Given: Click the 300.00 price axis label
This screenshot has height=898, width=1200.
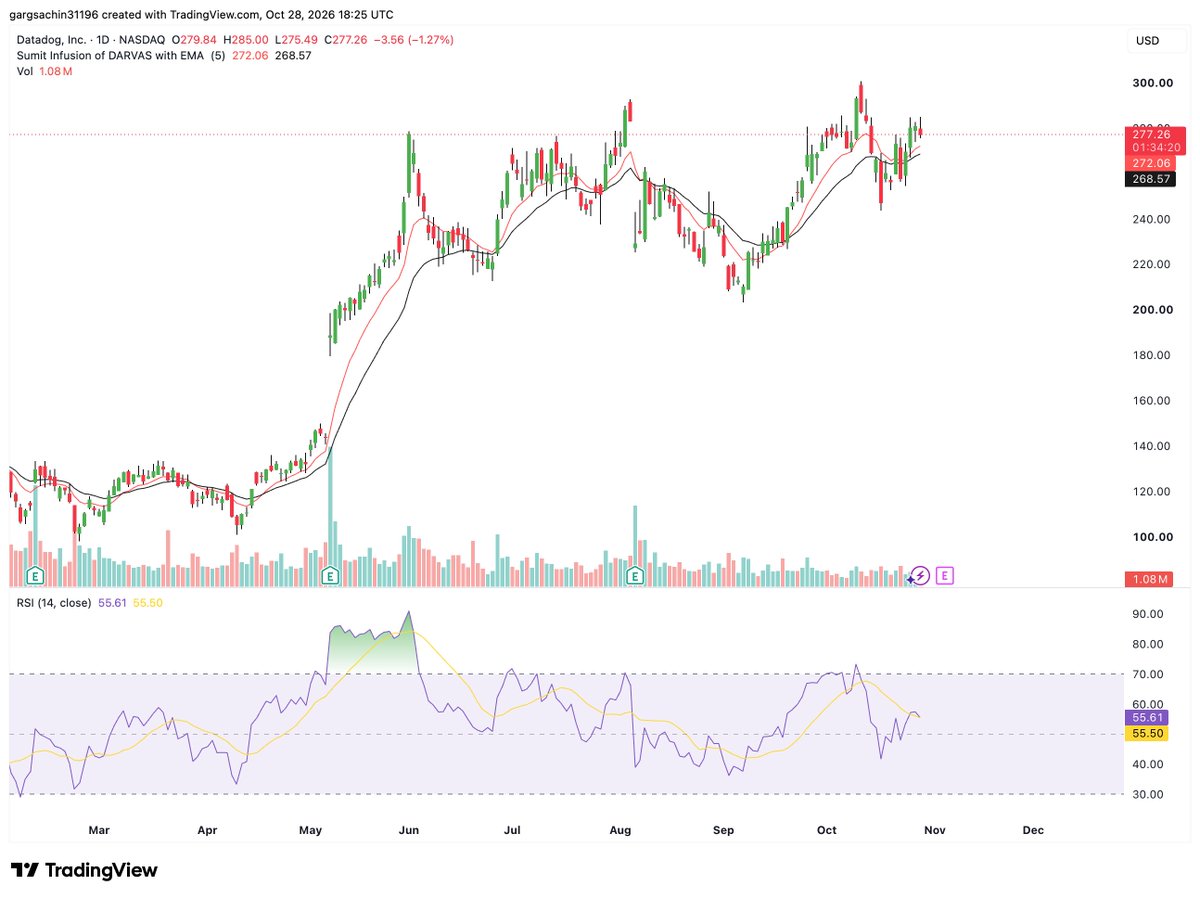Looking at the screenshot, I should (x=1153, y=83).
